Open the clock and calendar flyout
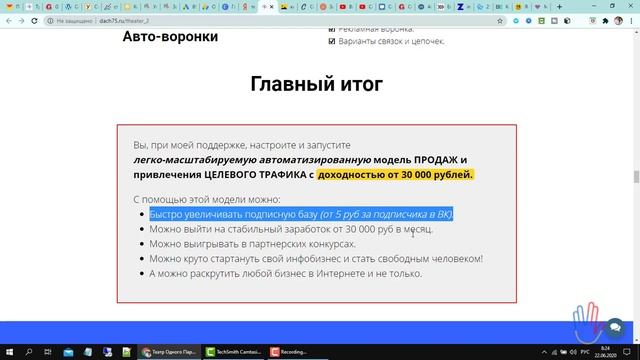 pos(605,352)
